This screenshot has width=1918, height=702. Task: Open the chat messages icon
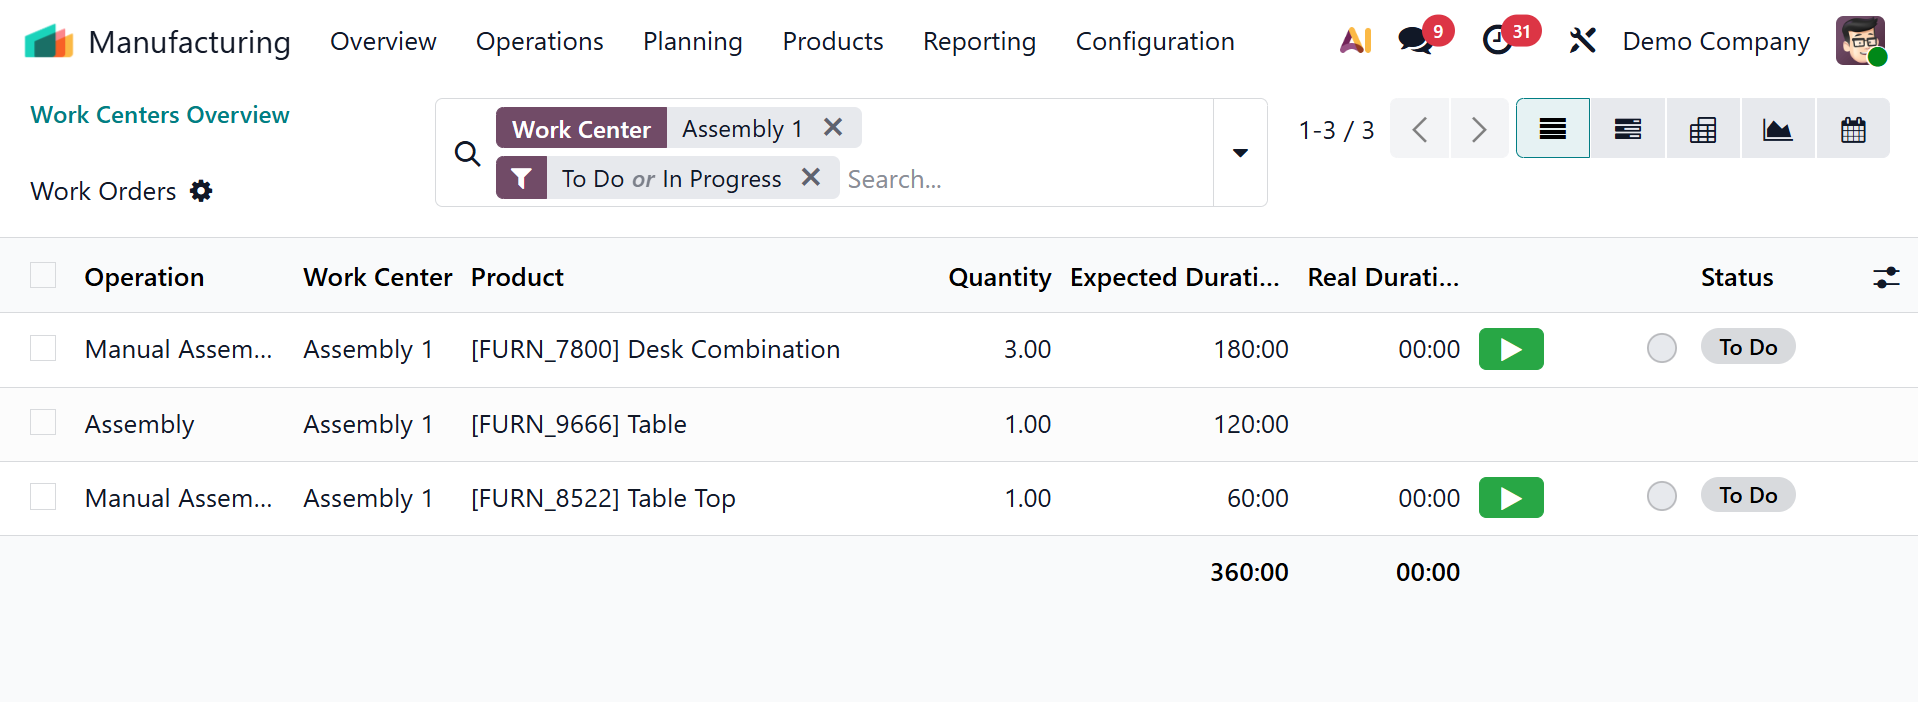pyautogui.click(x=1416, y=41)
